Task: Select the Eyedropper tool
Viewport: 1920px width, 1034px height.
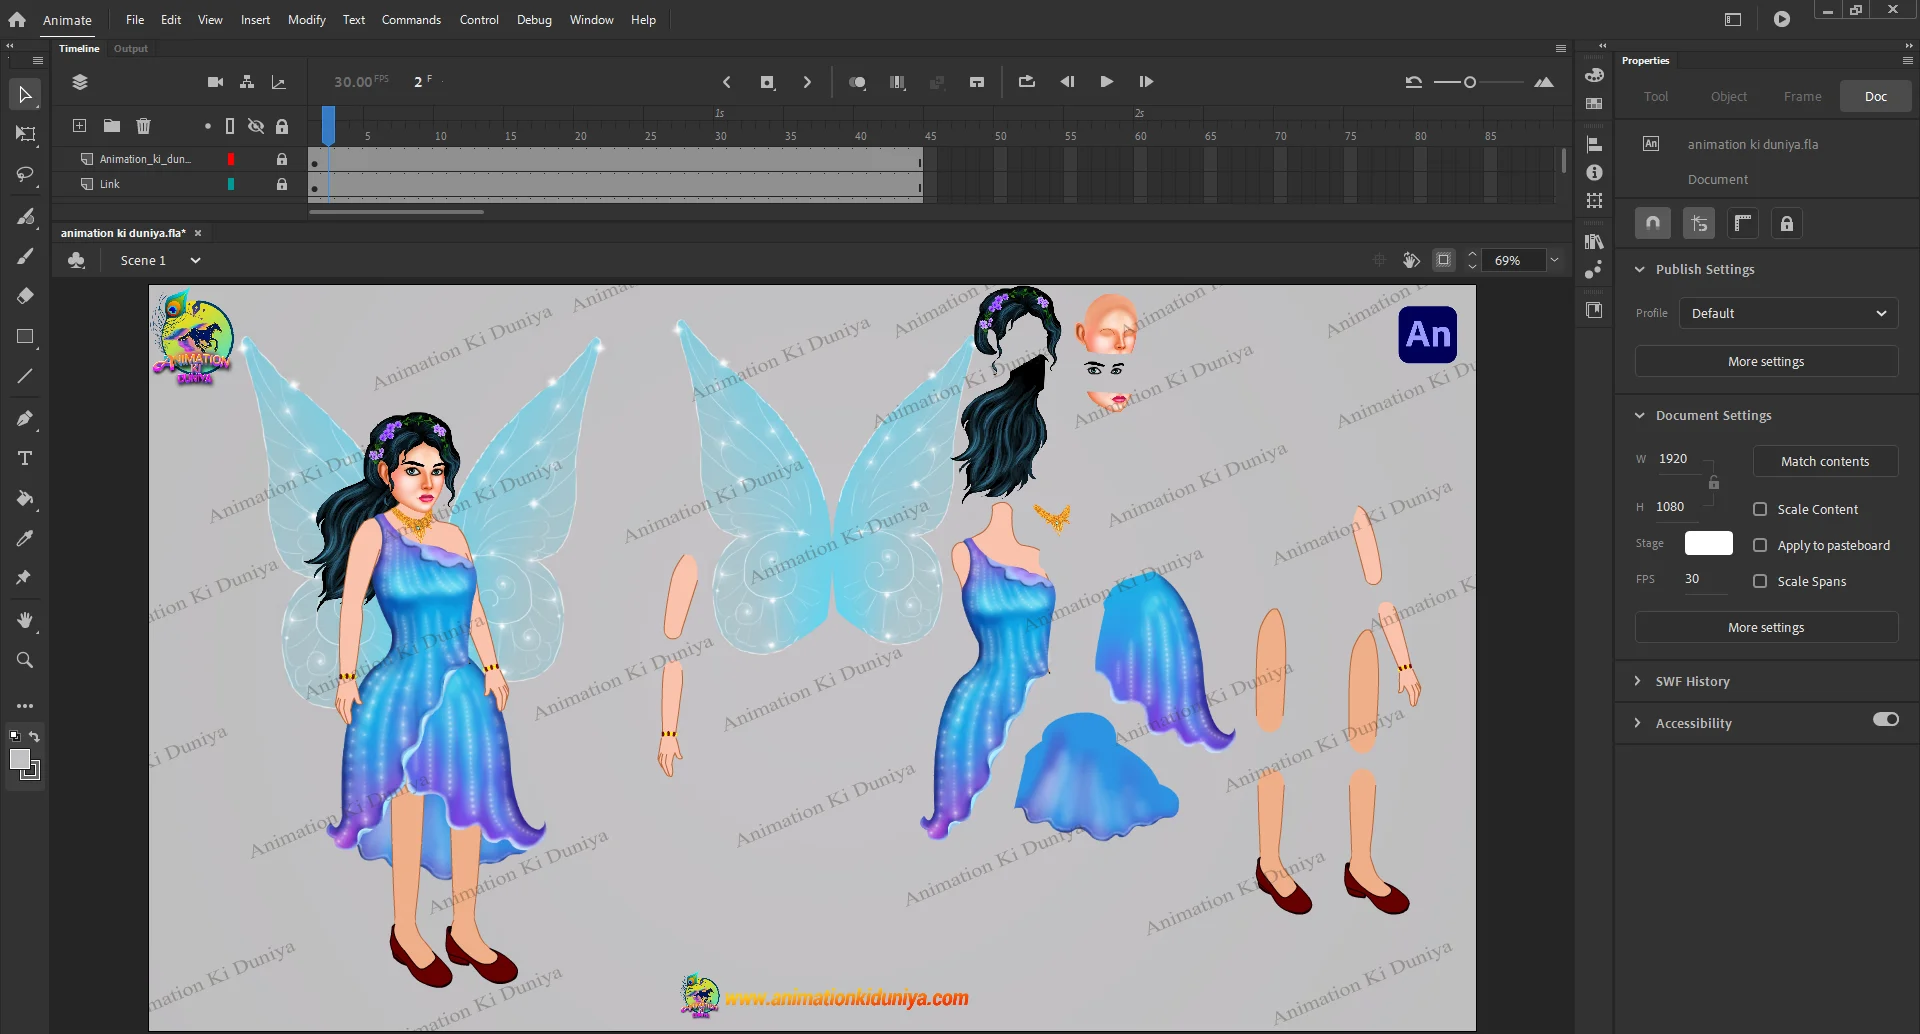Action: coord(25,539)
